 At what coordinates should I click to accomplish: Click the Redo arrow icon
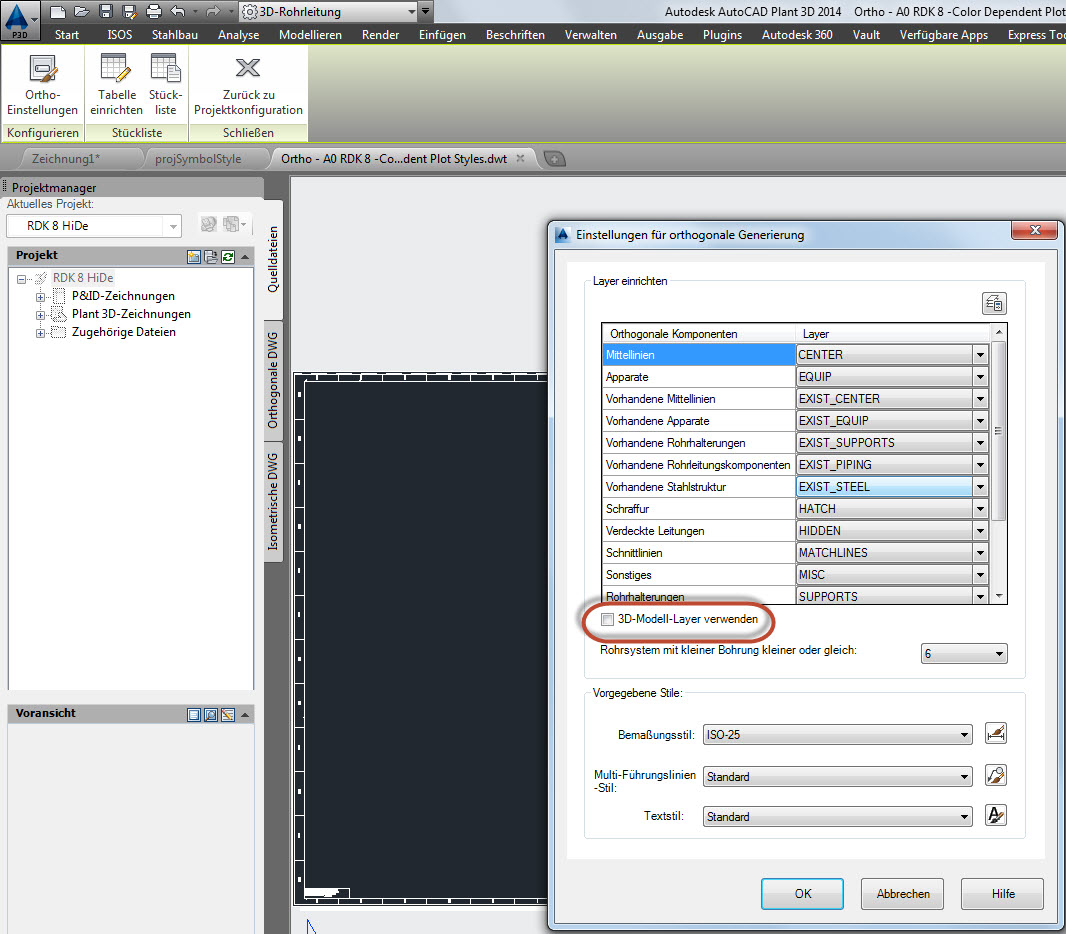pos(213,12)
